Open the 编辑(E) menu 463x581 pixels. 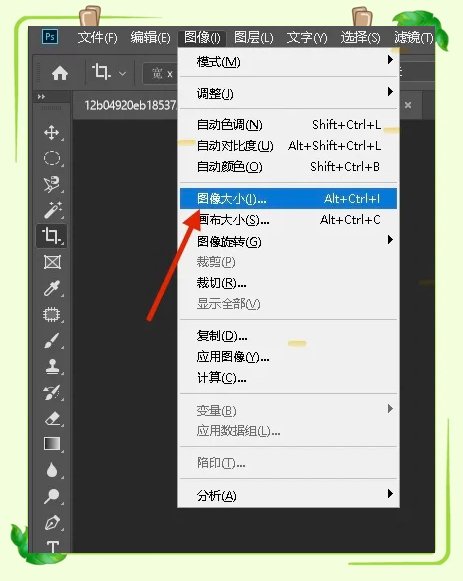(150, 37)
